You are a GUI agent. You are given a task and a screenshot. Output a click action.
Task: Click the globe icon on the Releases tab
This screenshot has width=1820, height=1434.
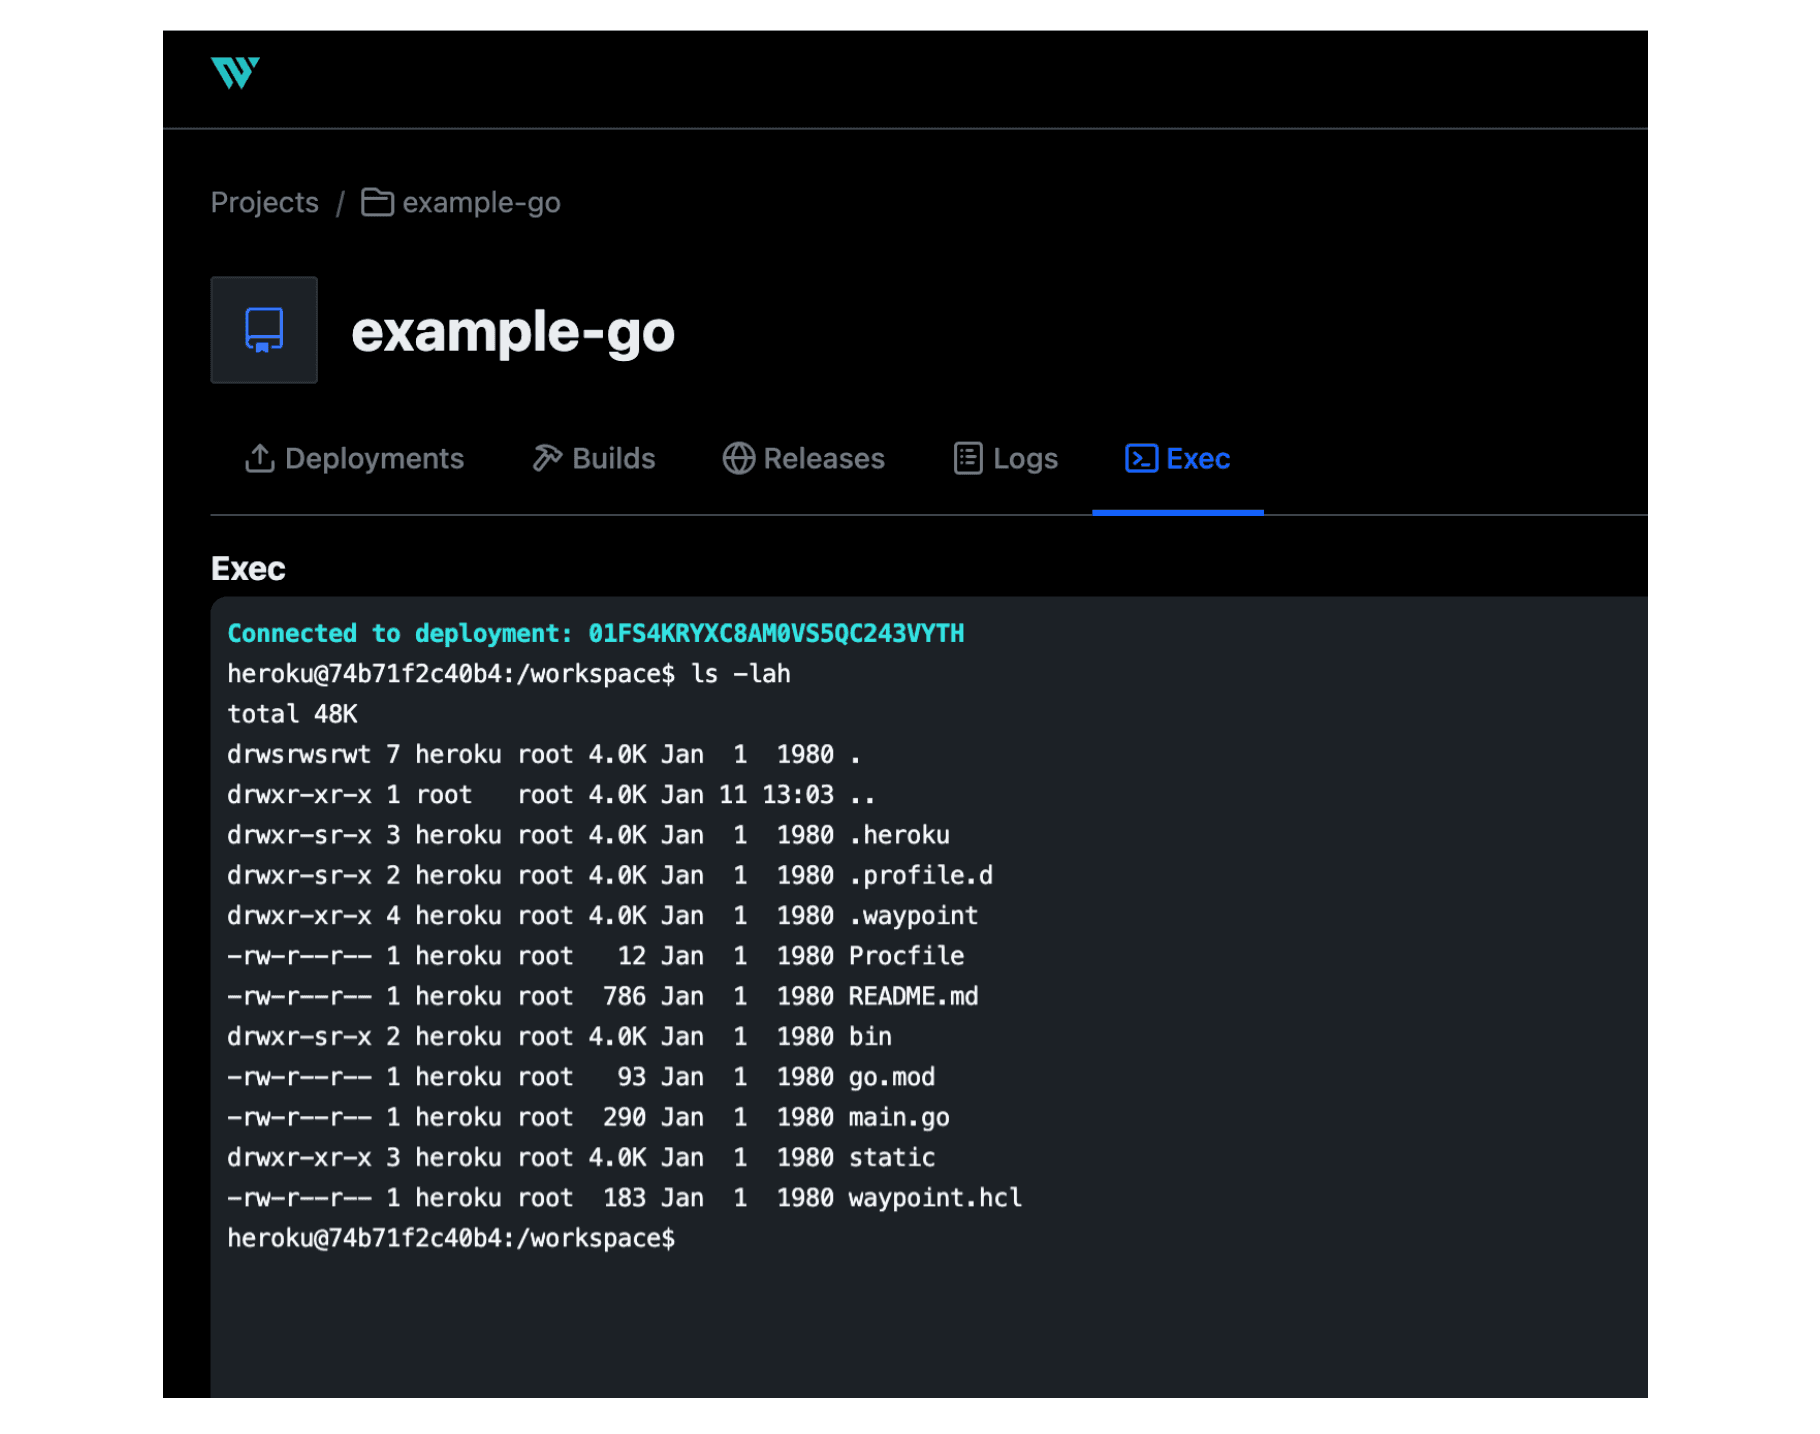[x=739, y=458]
